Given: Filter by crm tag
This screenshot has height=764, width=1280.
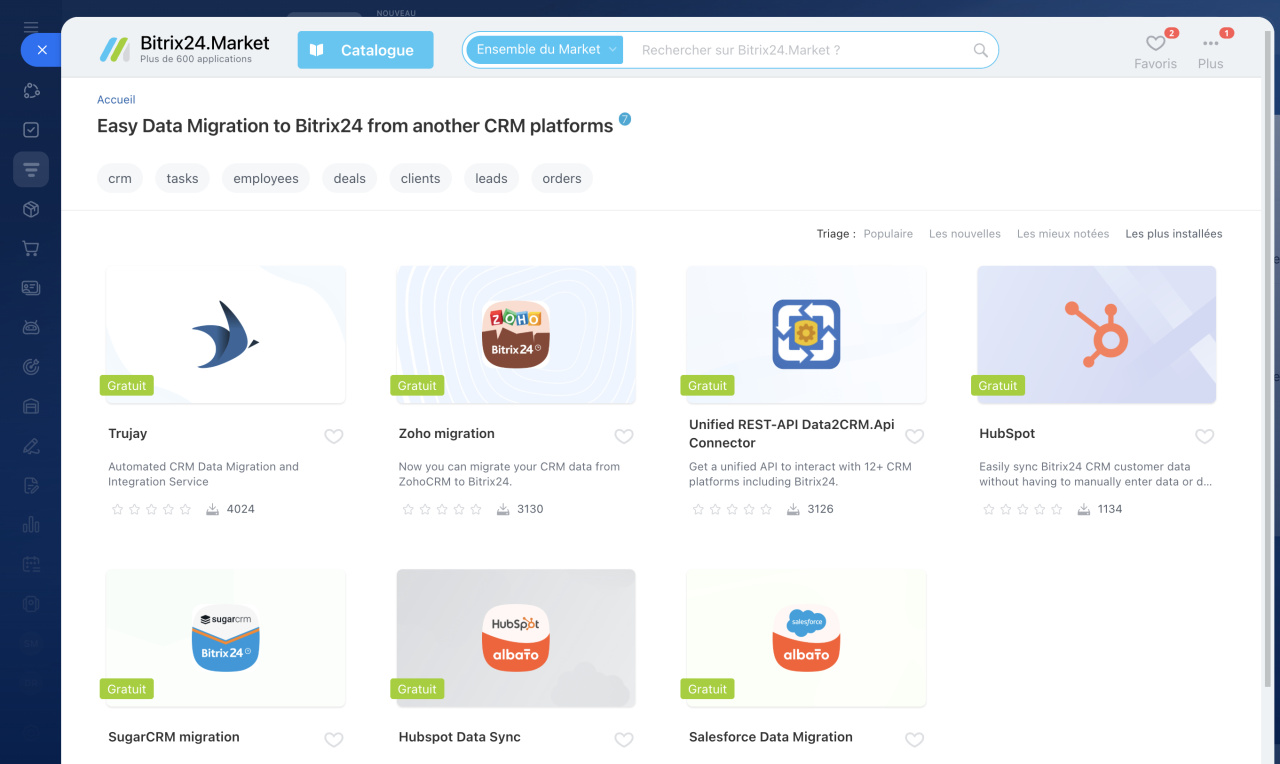Looking at the screenshot, I should [x=120, y=178].
